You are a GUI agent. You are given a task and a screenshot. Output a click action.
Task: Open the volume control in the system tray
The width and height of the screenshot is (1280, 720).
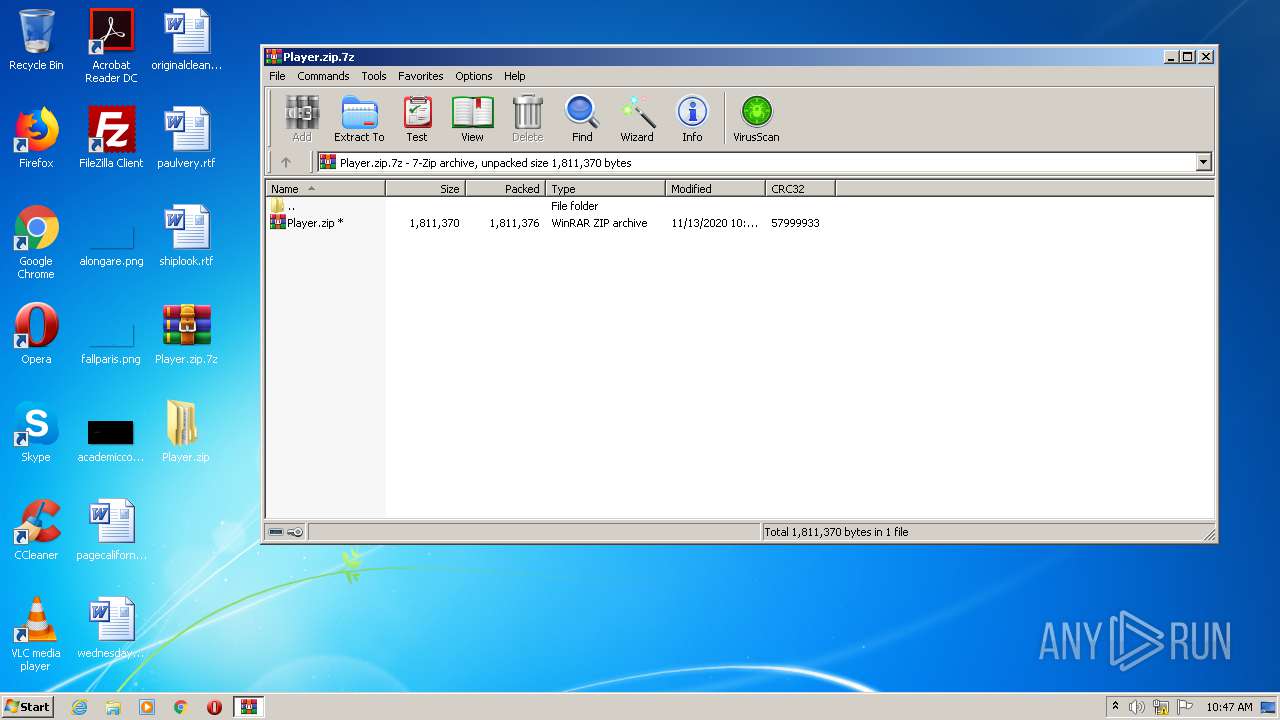tap(1137, 707)
